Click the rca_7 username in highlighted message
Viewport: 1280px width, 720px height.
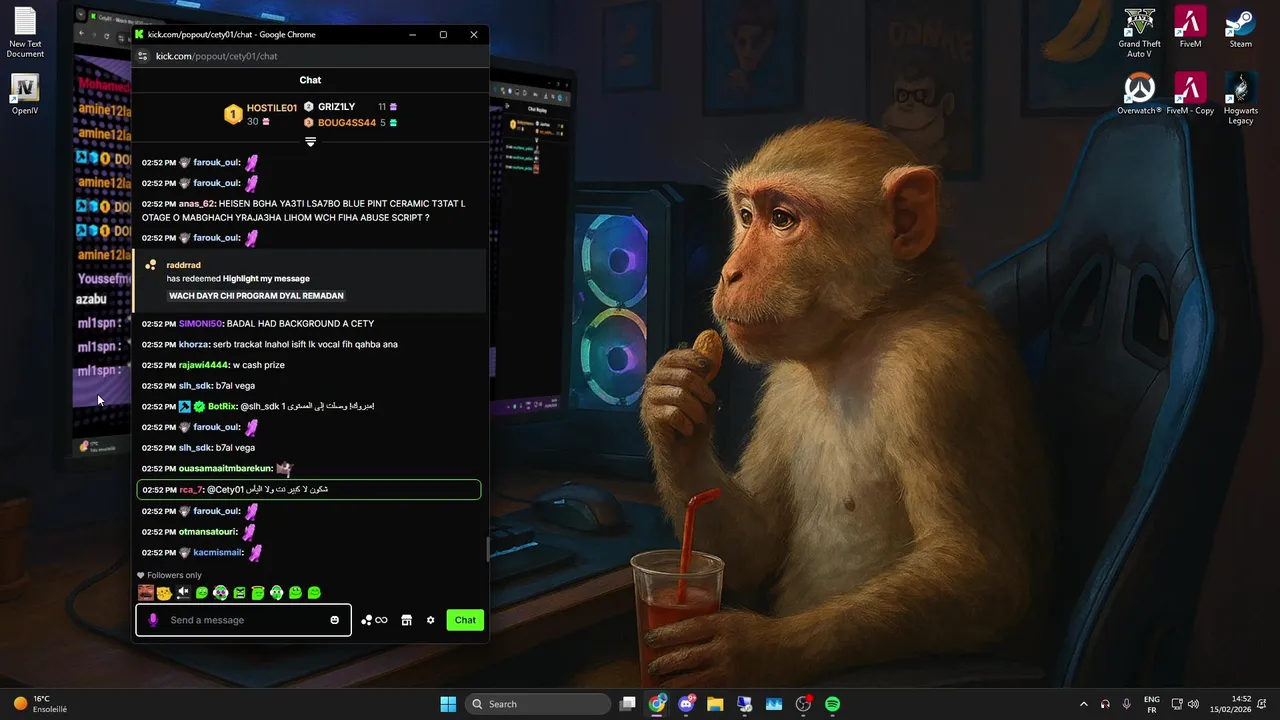pyautogui.click(x=191, y=490)
